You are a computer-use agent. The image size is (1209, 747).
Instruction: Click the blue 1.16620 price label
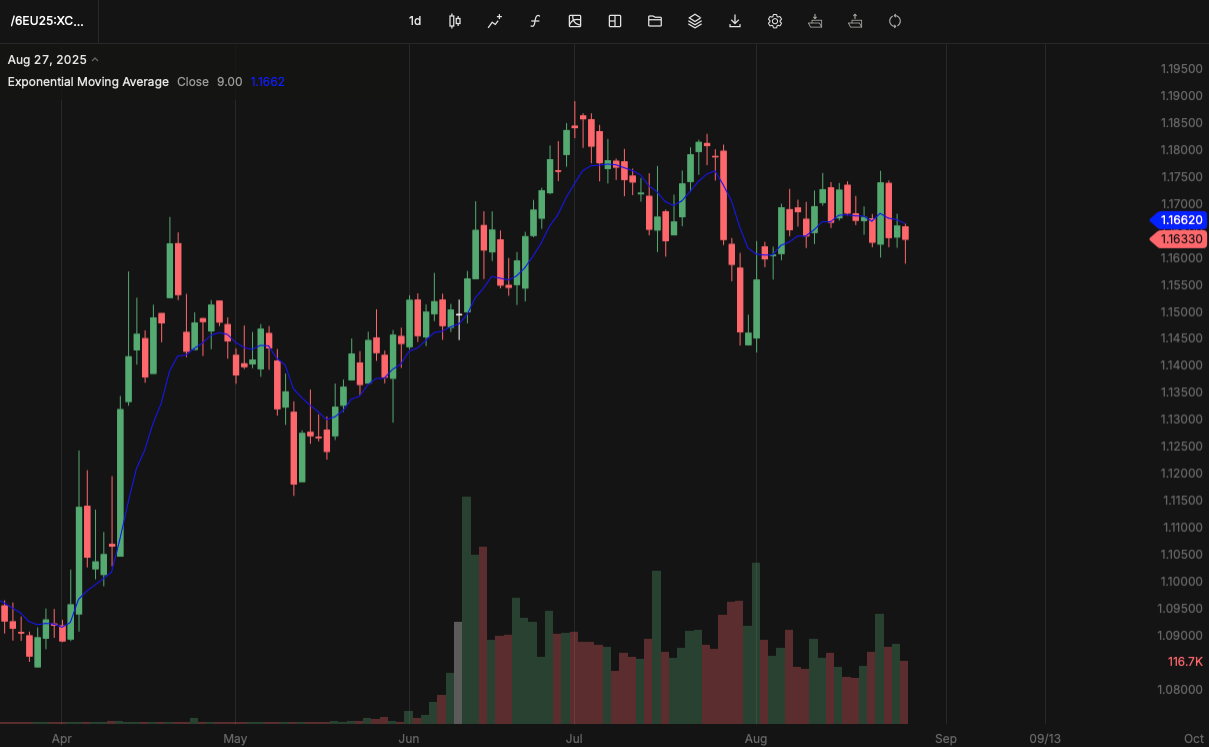click(1180, 220)
